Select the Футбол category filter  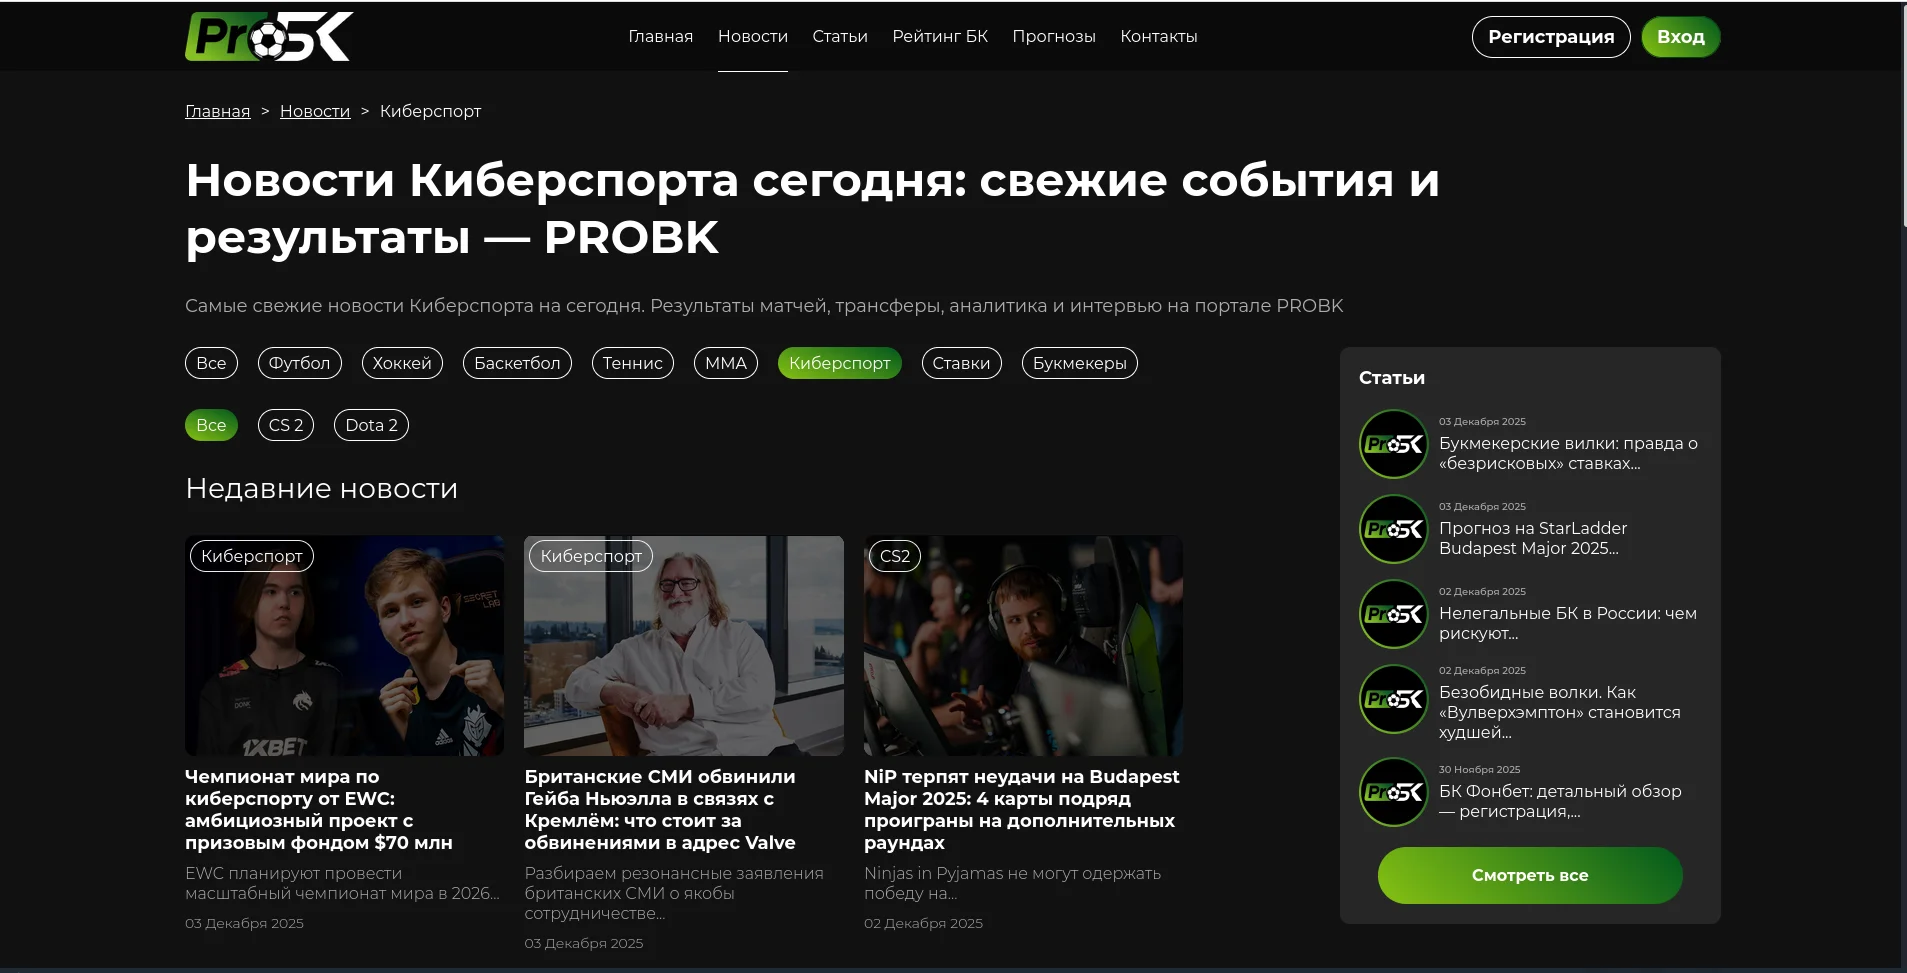point(299,363)
